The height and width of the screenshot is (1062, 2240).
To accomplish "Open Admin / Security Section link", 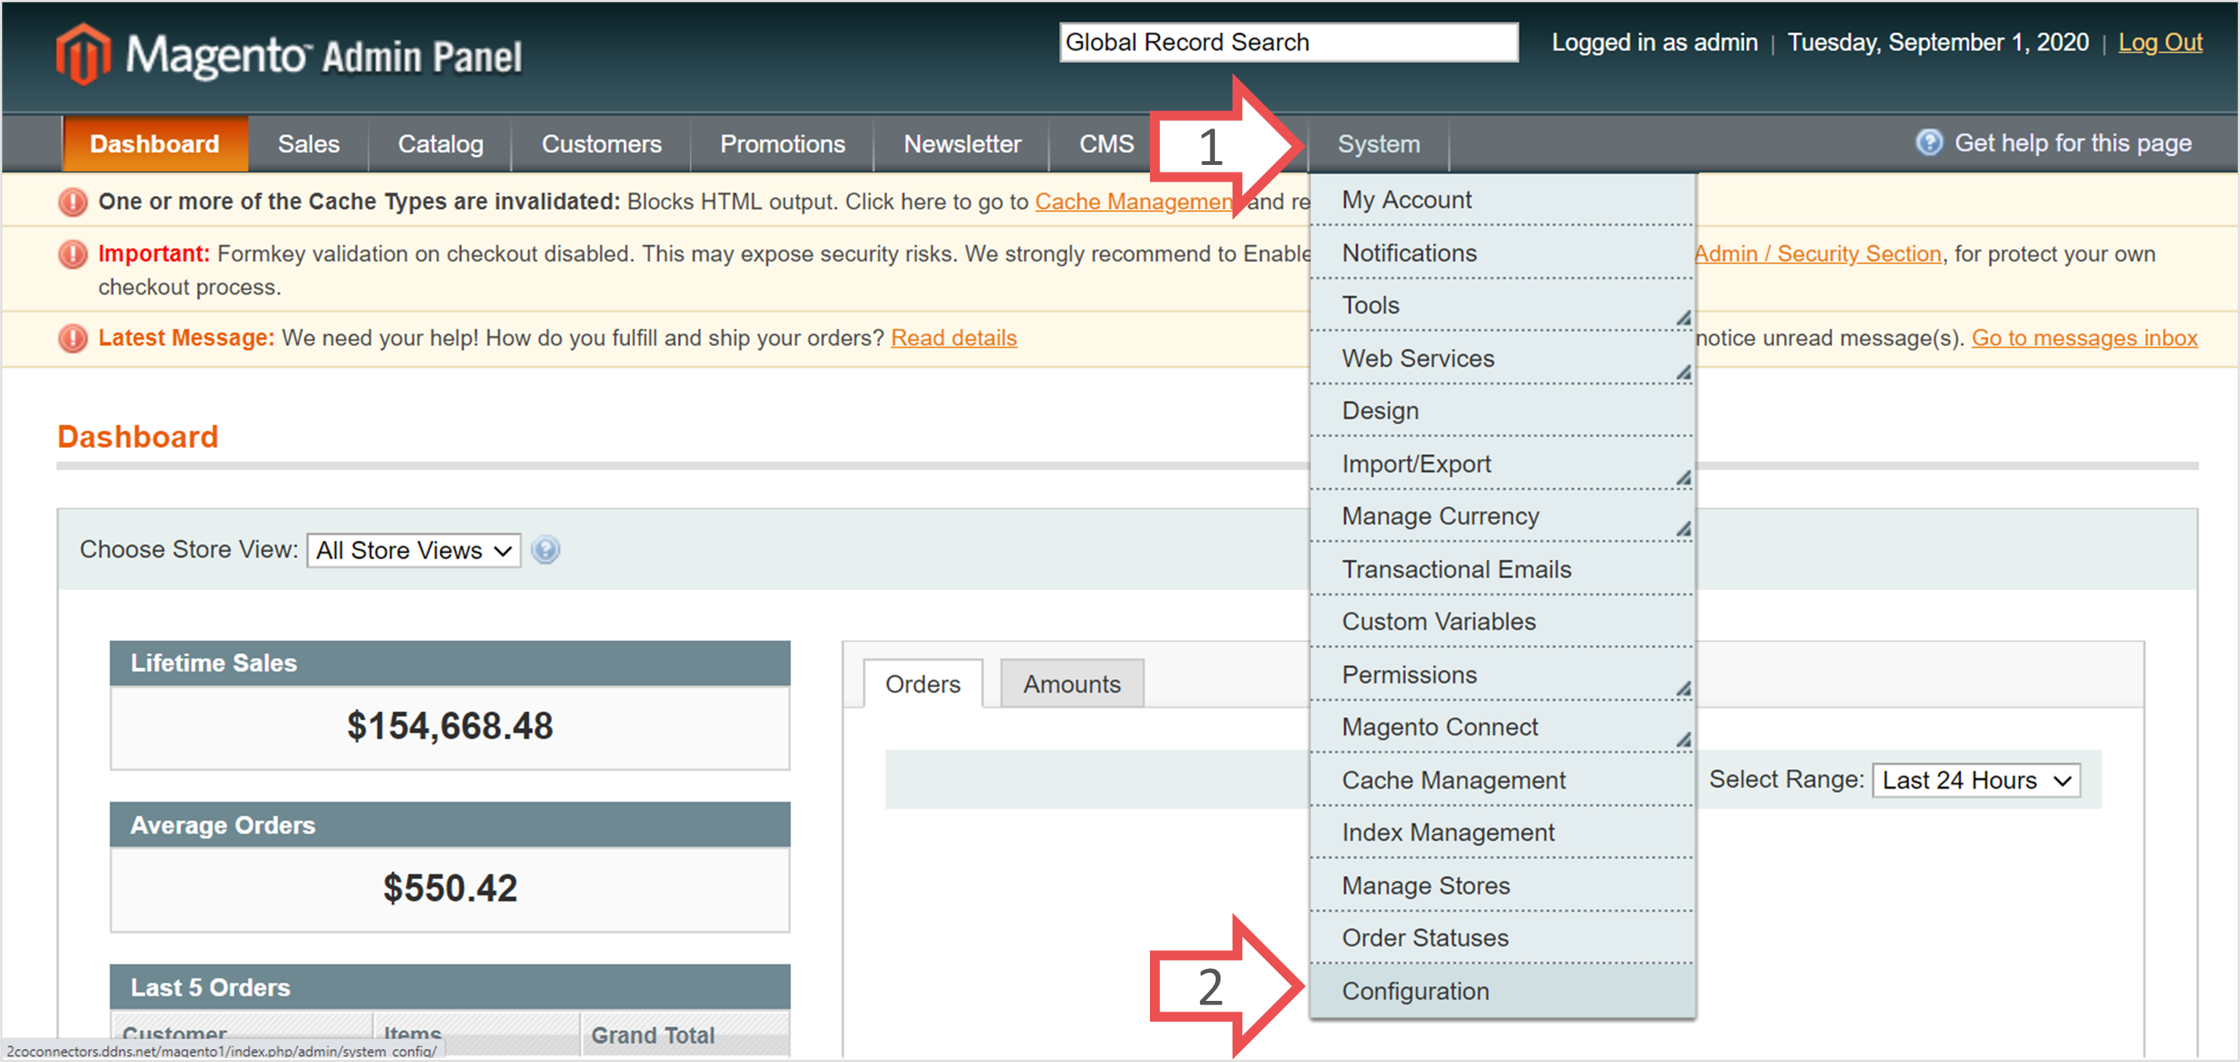I will pyautogui.click(x=1818, y=254).
